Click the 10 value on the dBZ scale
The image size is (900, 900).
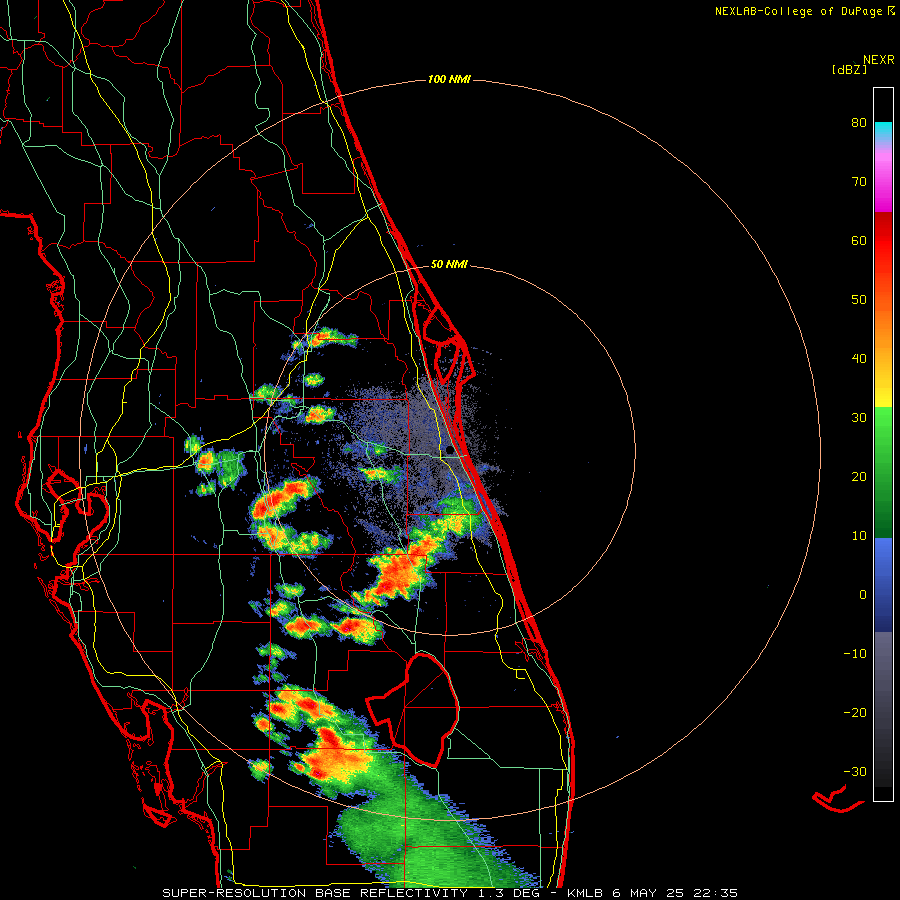859,536
